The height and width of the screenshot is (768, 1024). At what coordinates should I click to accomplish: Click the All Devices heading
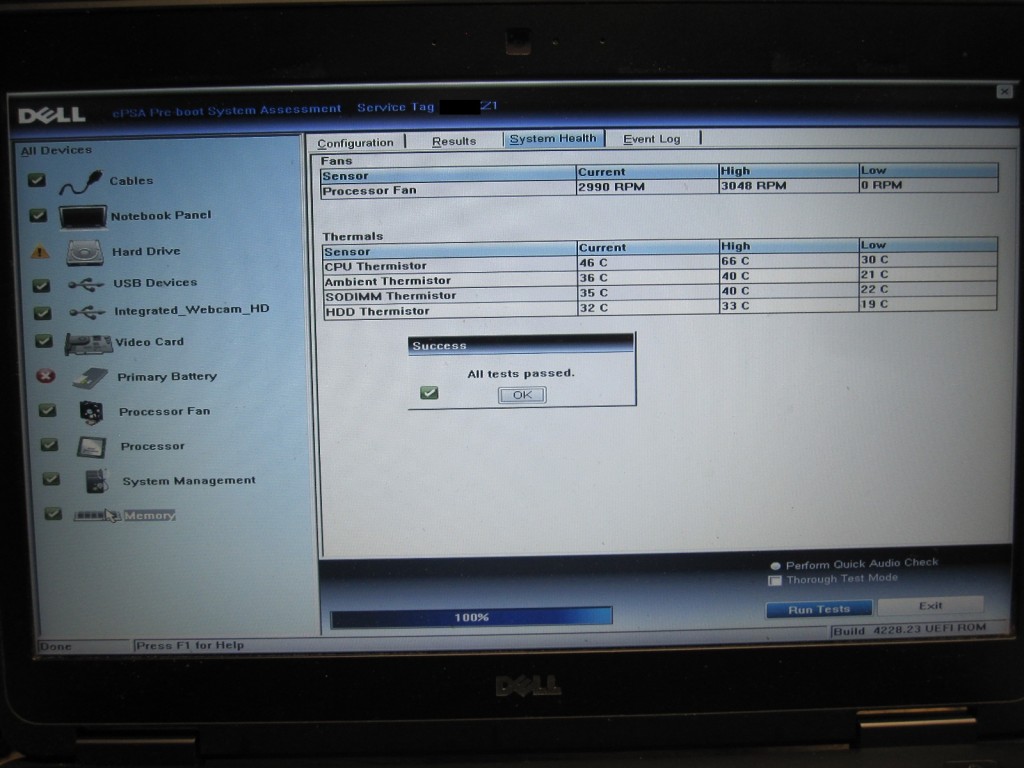[56, 150]
